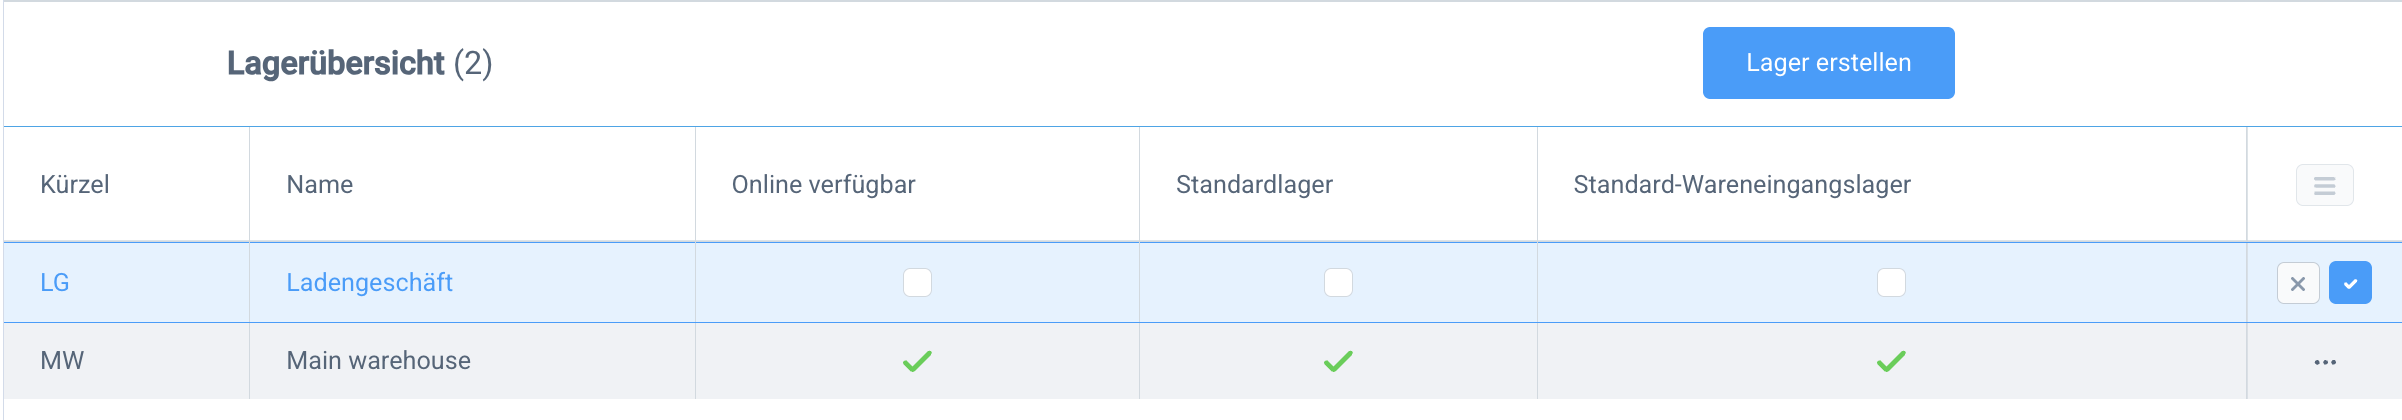Click the Lager erstellen button
This screenshot has width=2402, height=420.
click(1828, 63)
